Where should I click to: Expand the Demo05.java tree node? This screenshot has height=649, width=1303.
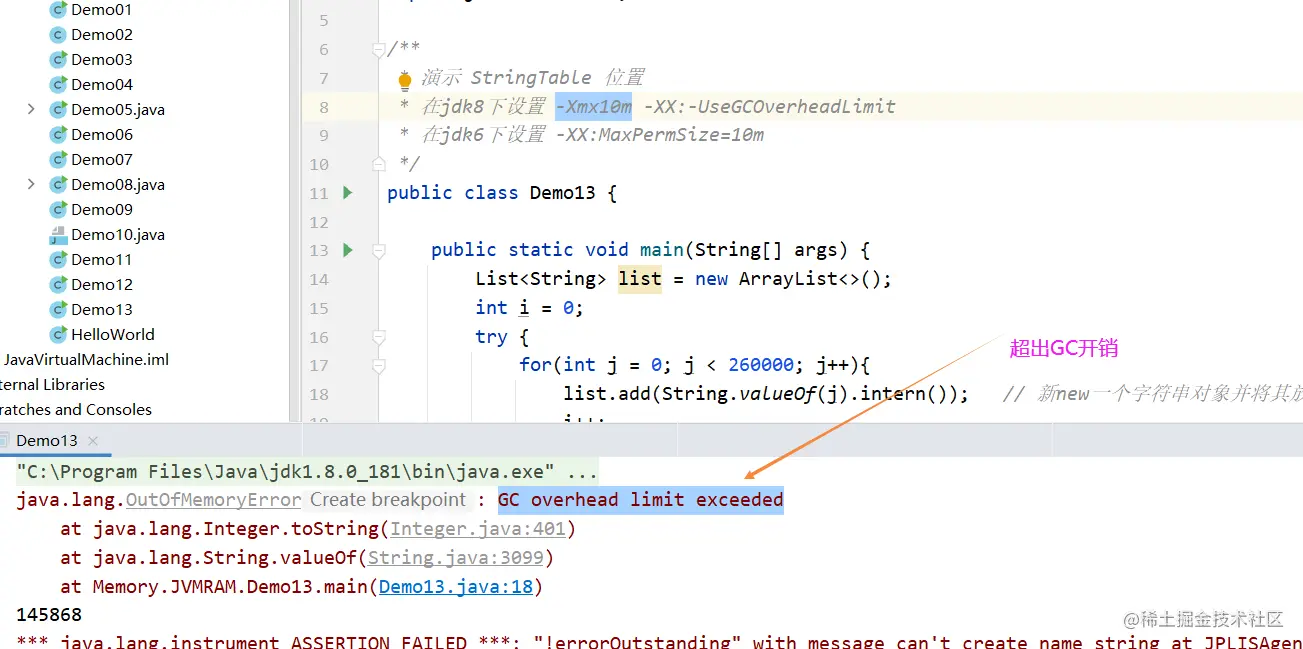point(31,109)
